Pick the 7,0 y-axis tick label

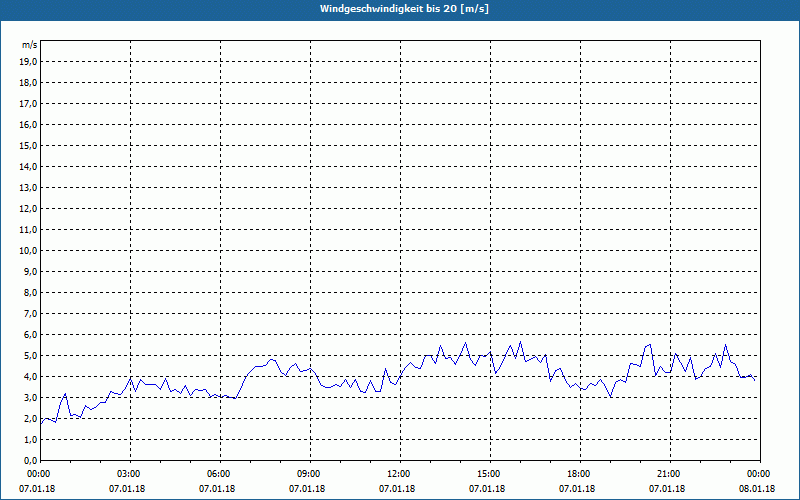click(x=31, y=314)
